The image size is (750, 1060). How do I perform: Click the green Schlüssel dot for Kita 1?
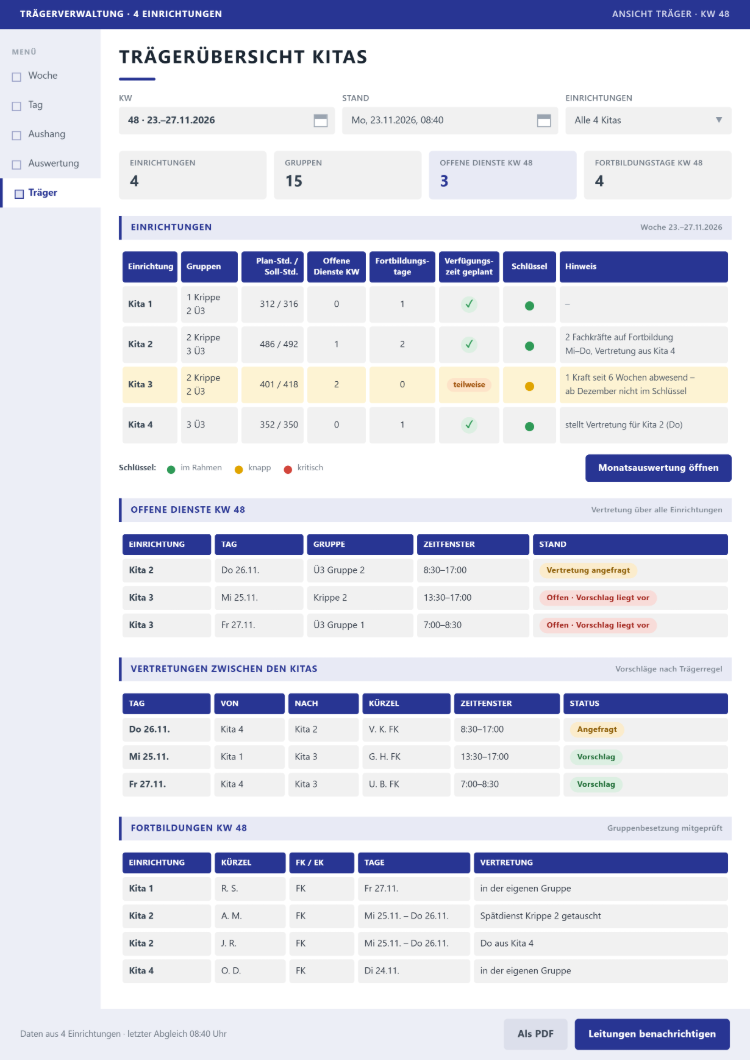[530, 306]
